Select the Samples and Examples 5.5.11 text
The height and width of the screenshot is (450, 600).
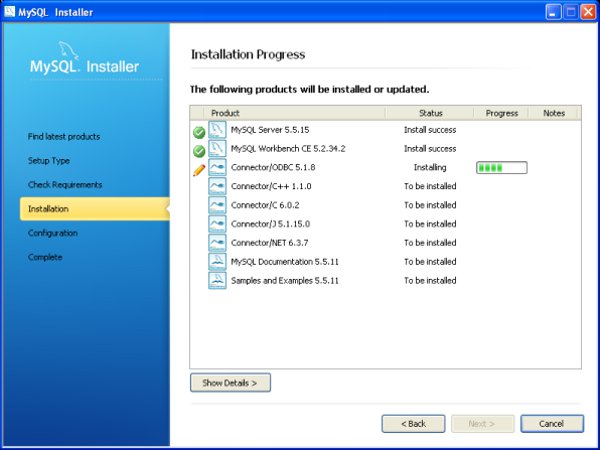[x=285, y=280]
